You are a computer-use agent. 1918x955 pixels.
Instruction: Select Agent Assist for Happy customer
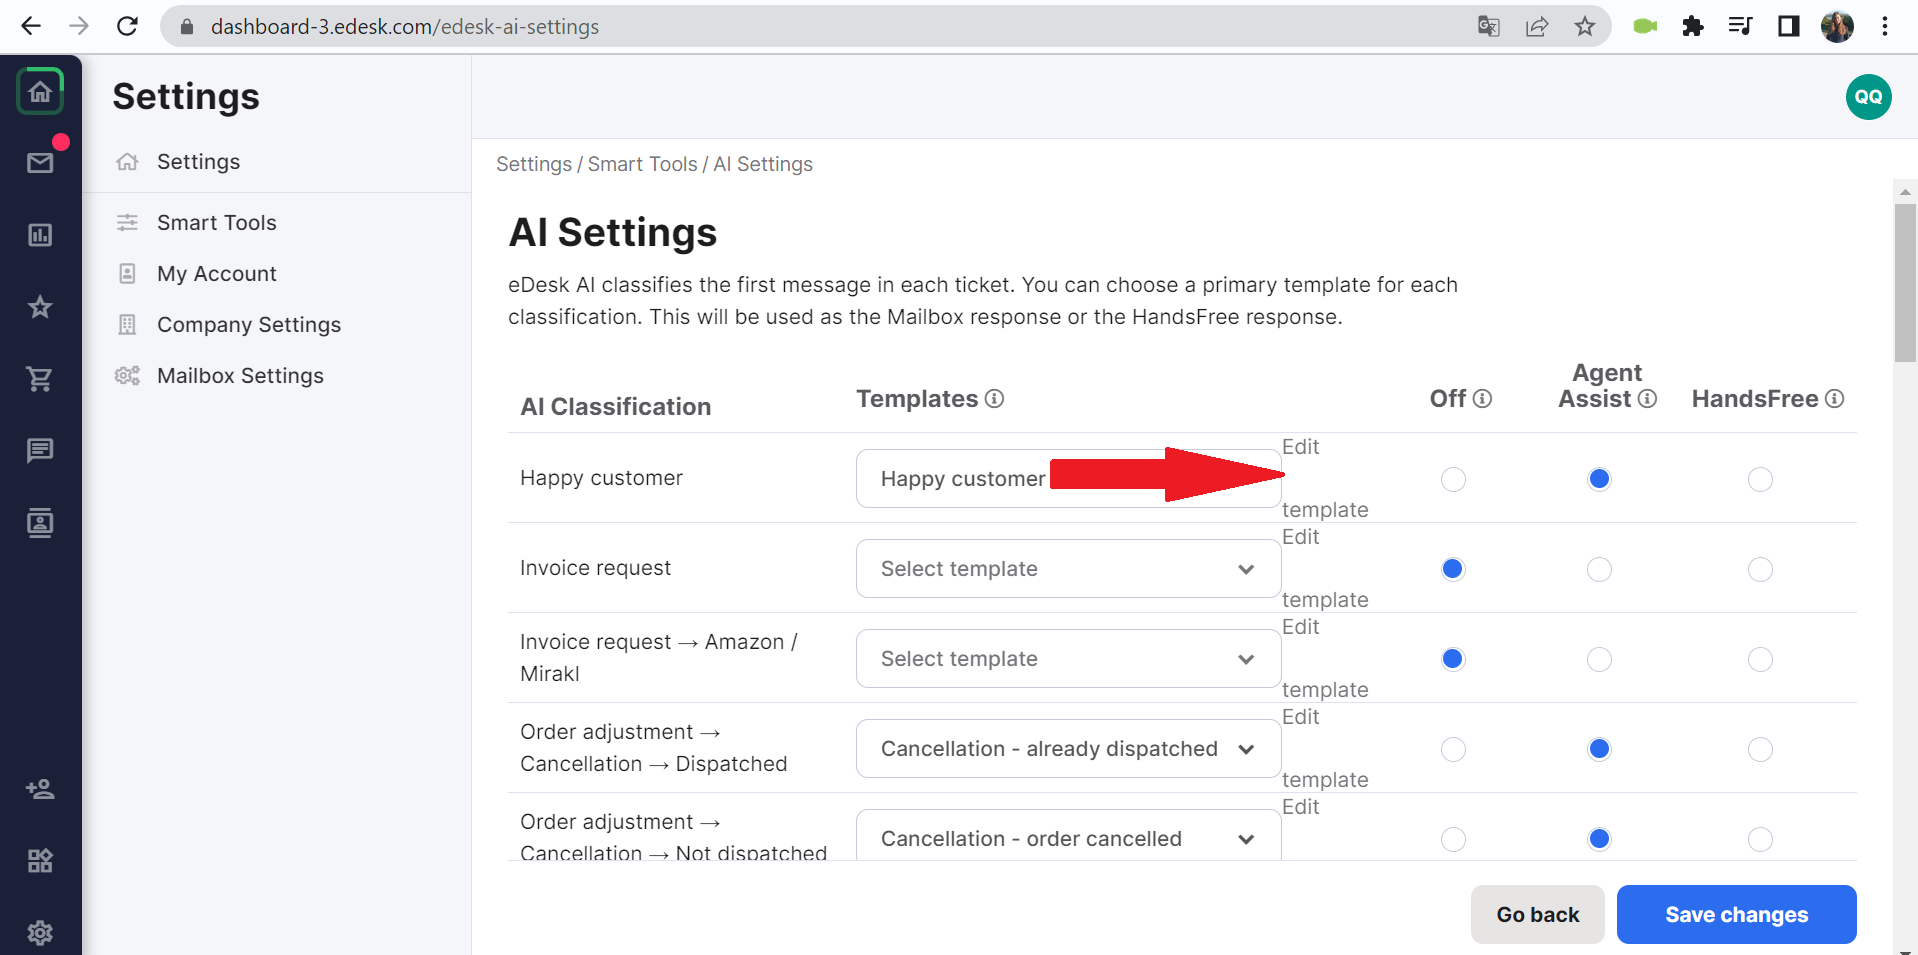pyautogui.click(x=1599, y=479)
